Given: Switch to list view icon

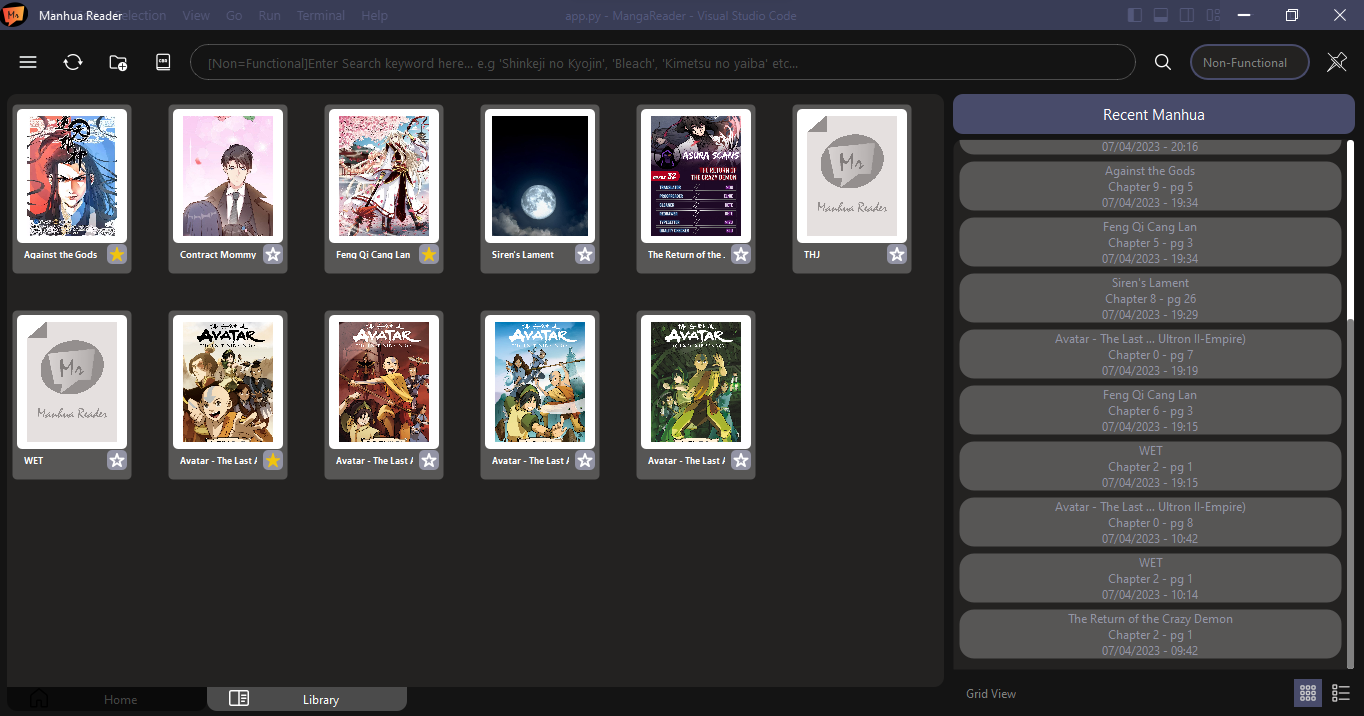Looking at the screenshot, I should coord(1341,693).
